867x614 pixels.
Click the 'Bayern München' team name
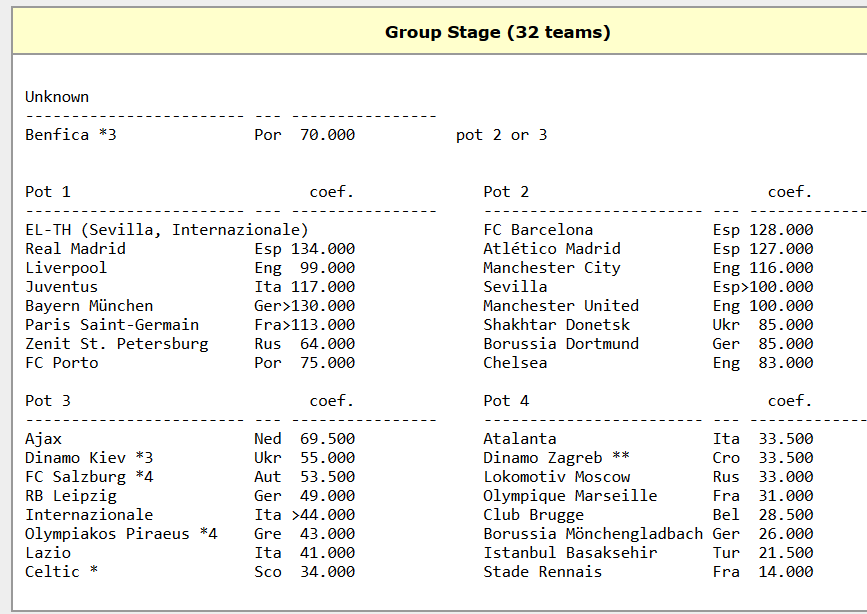89,305
